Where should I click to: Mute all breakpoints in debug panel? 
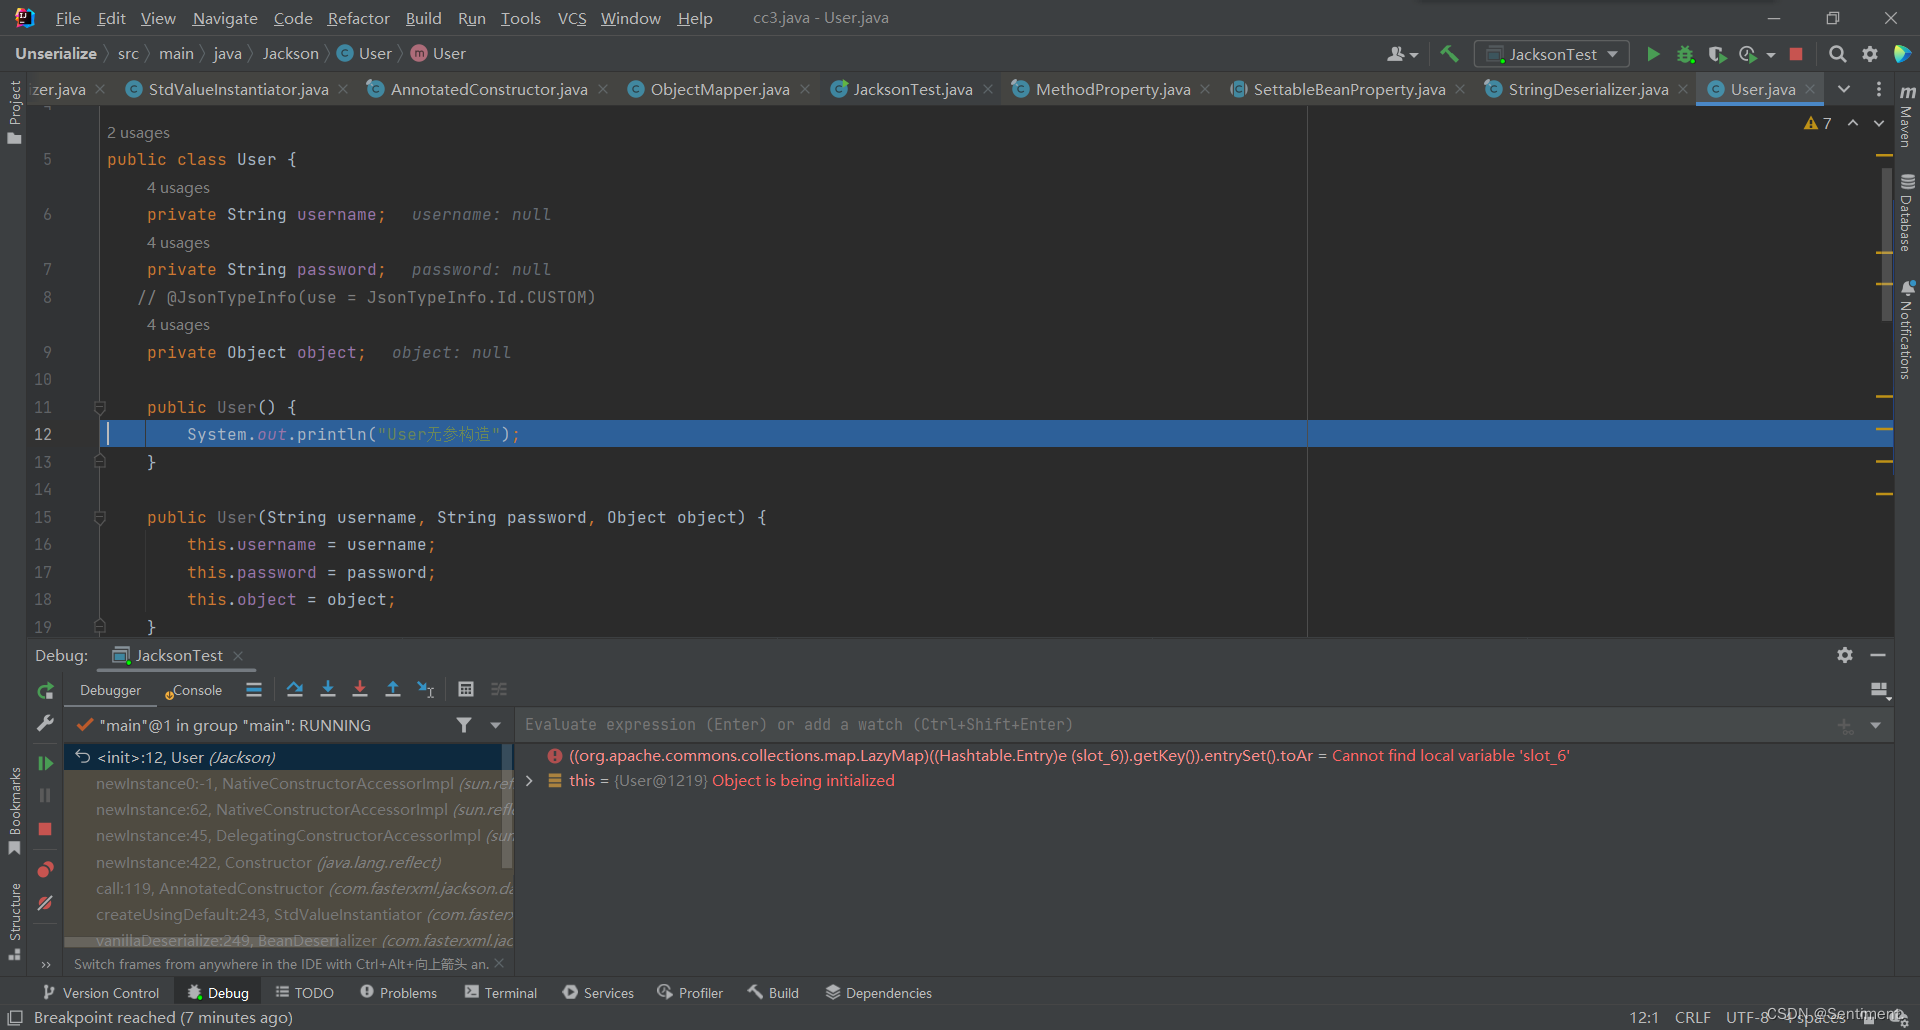[x=45, y=903]
